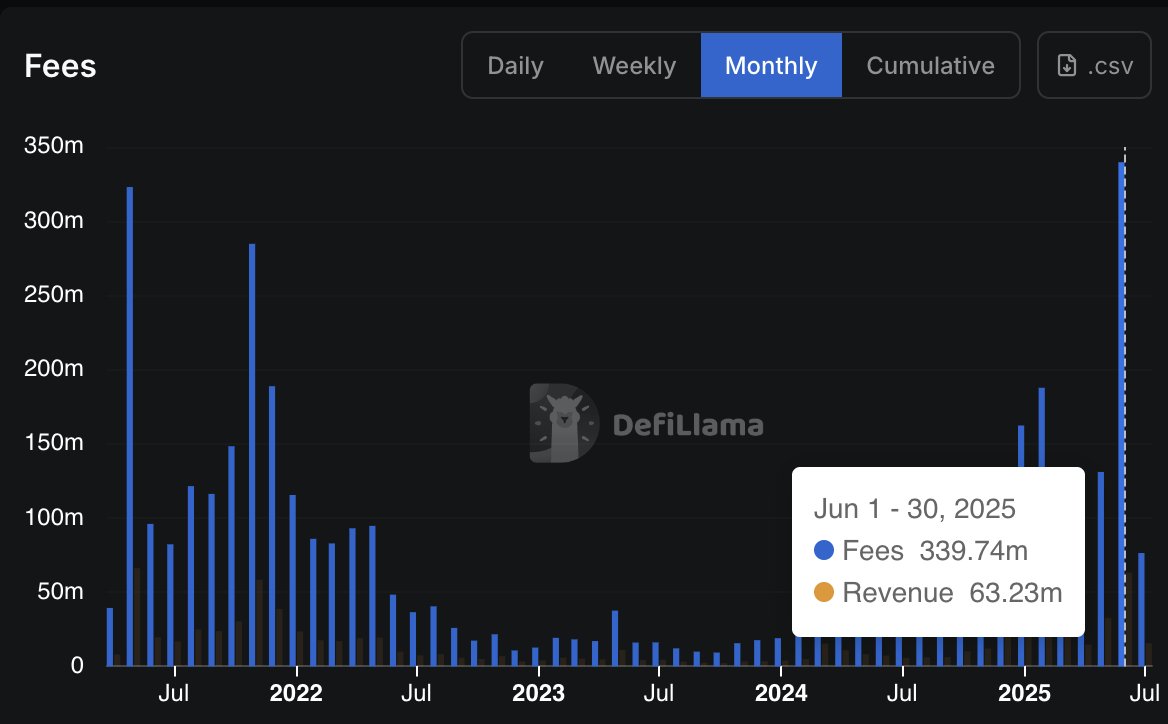Click tooltip date 'Jun 1 - 30, 2025'
The image size is (1168, 724).
[915, 509]
